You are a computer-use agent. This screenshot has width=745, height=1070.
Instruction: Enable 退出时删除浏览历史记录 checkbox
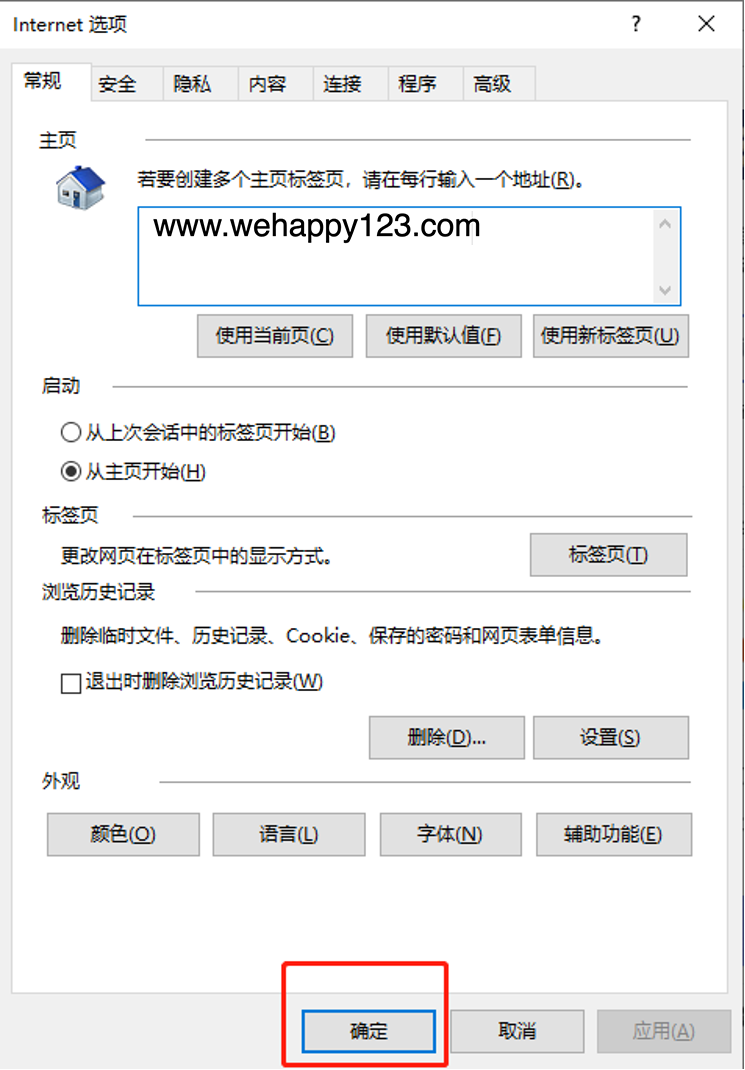[x=71, y=683]
